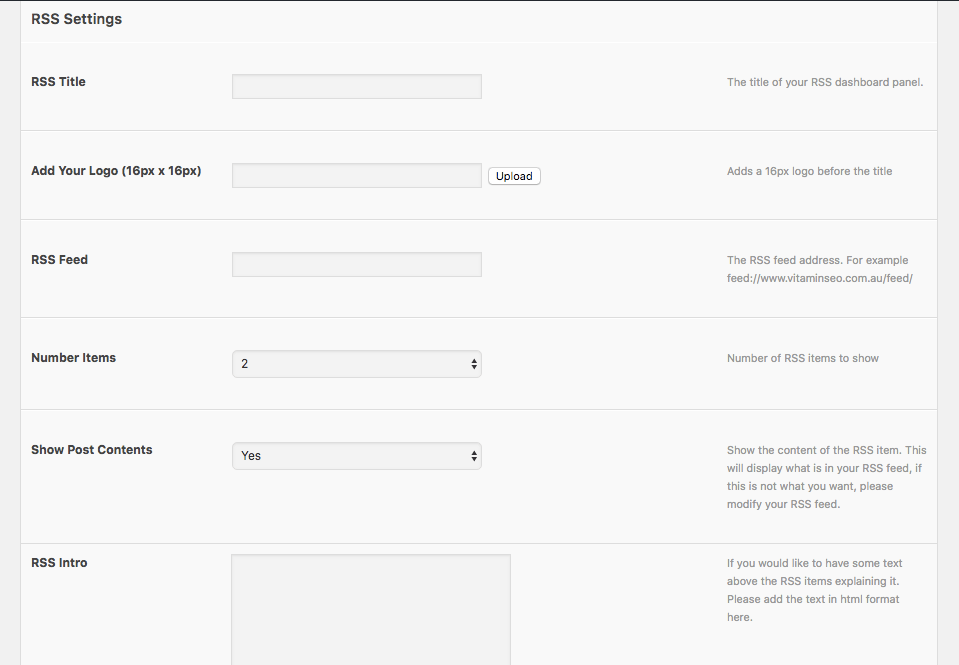Expand the Show Post Contents dropdown
This screenshot has height=665, width=959.
point(356,456)
